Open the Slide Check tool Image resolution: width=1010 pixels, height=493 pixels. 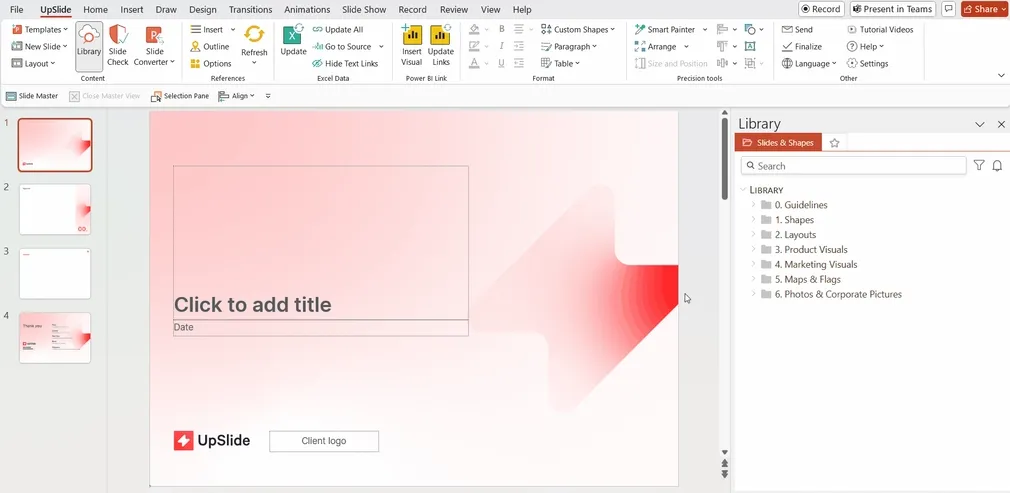(118, 45)
